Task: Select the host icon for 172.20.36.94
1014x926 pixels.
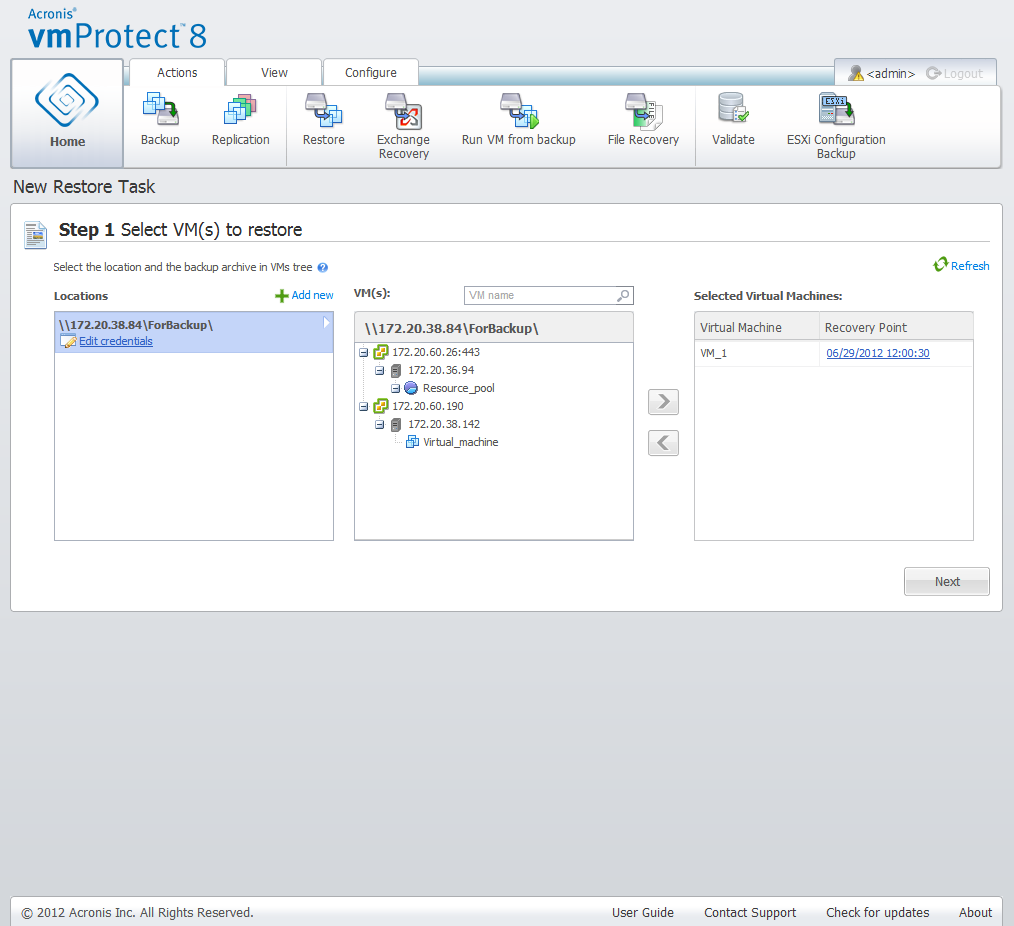Action: coord(396,371)
